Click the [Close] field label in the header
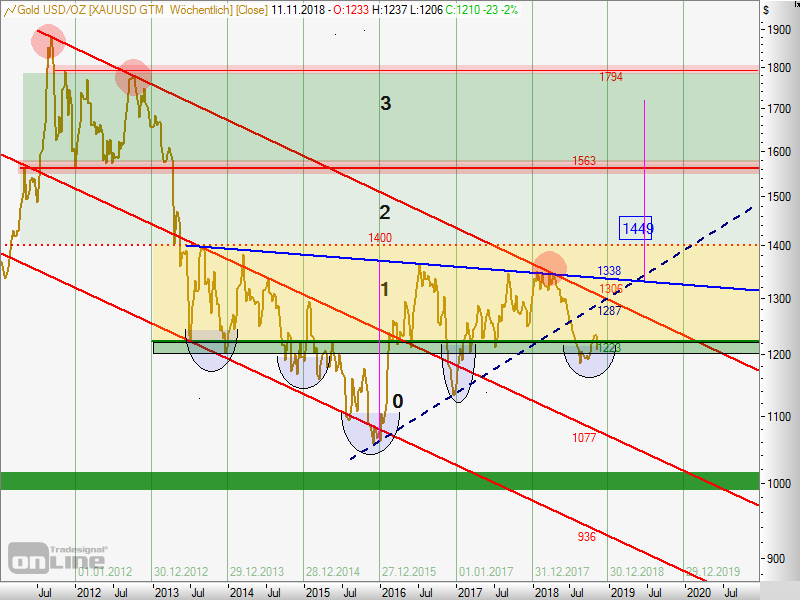Image resolution: width=800 pixels, height=600 pixels. [x=252, y=10]
